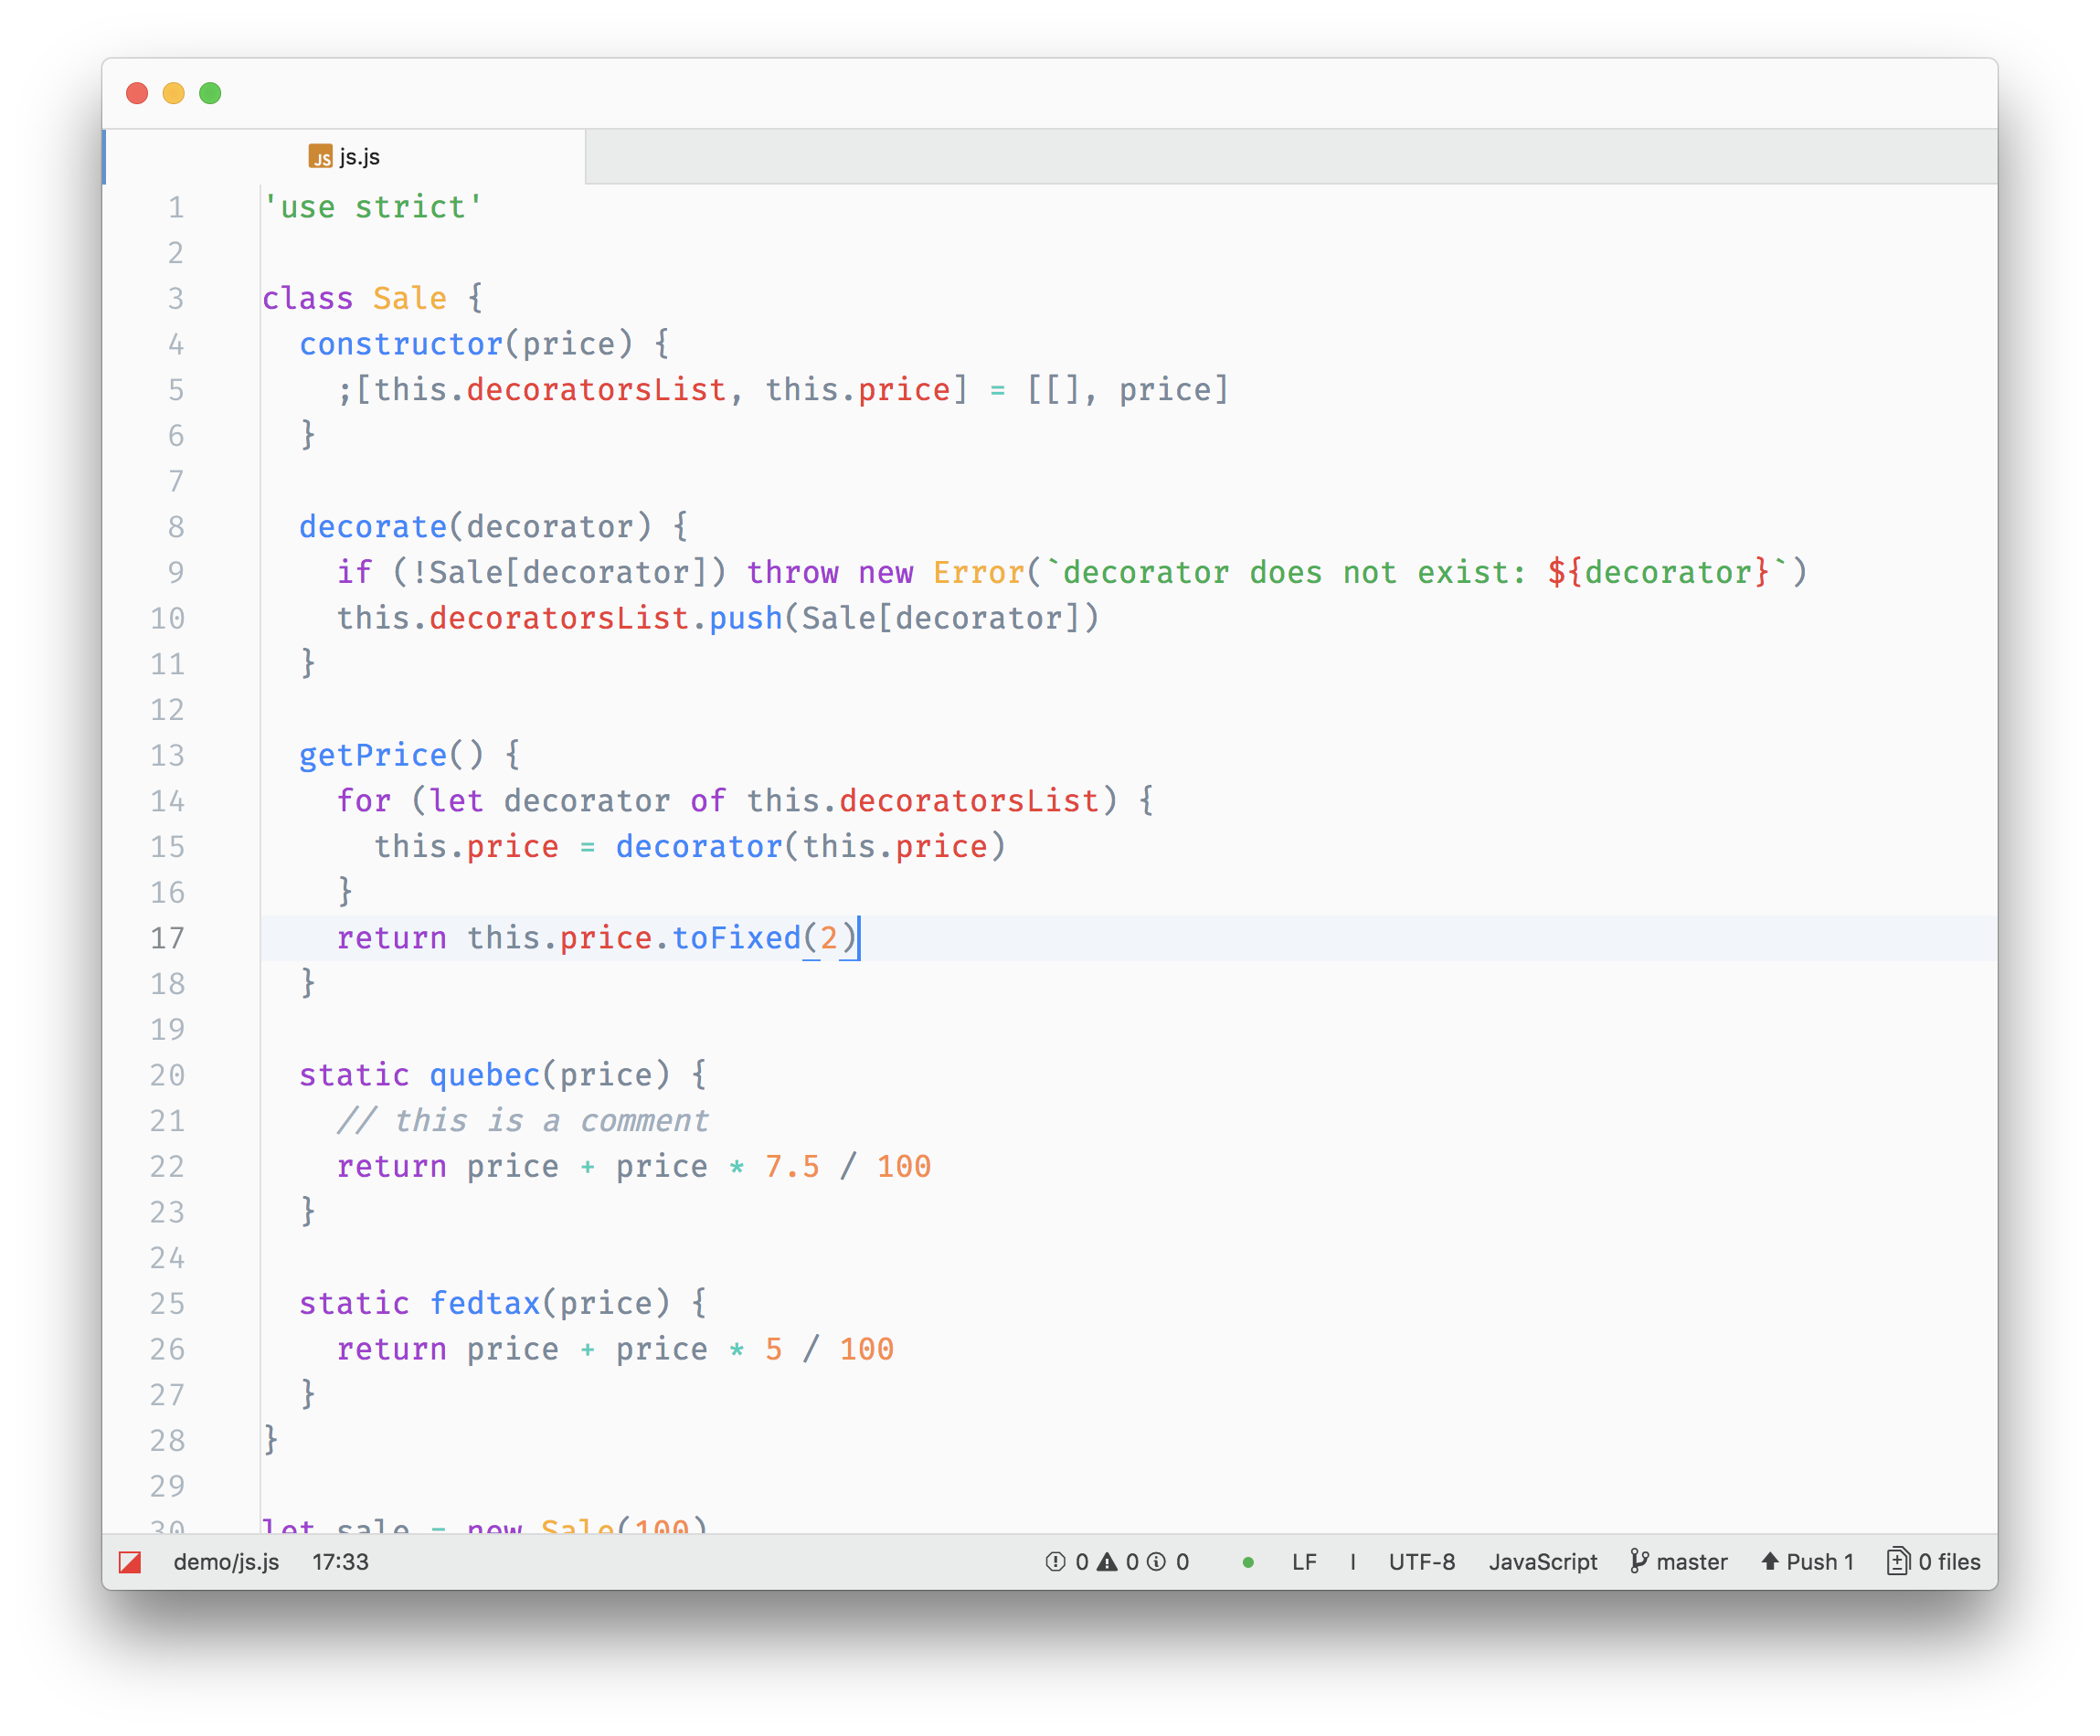Click the 0 files documents icon
Screen dimensions: 2100x1736
click(1898, 1562)
